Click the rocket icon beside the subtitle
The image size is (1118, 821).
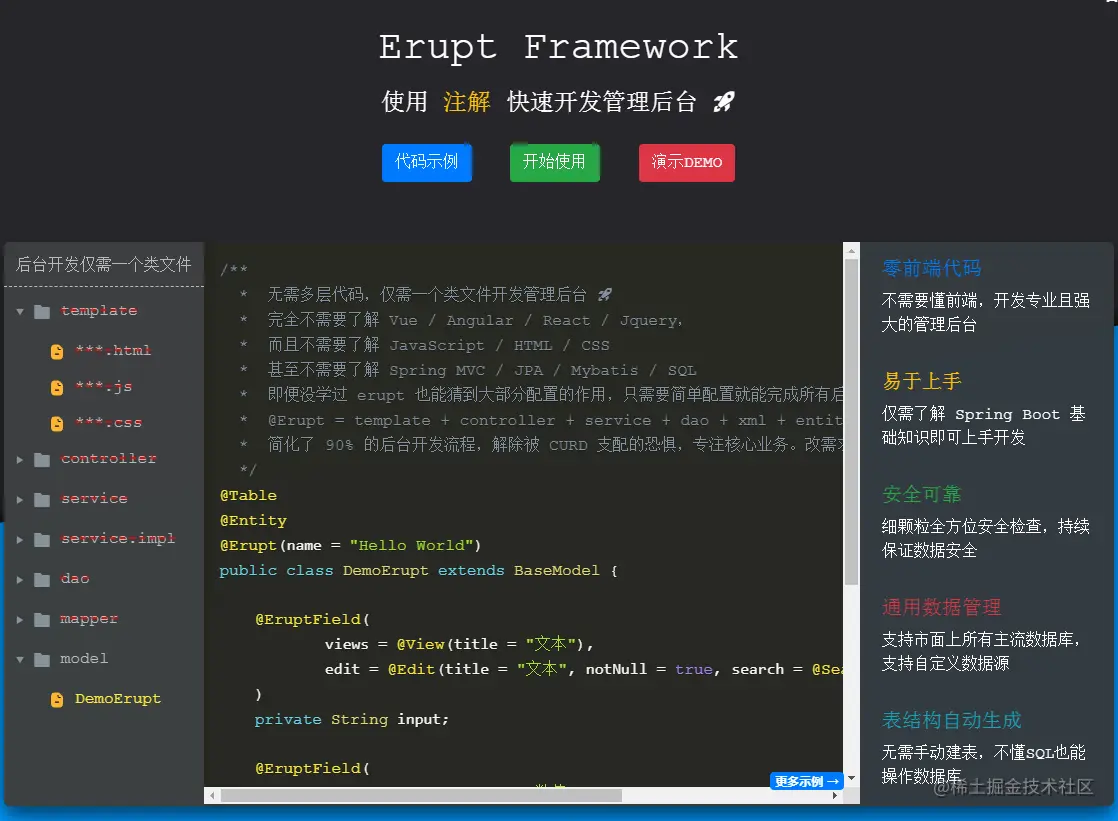click(724, 102)
